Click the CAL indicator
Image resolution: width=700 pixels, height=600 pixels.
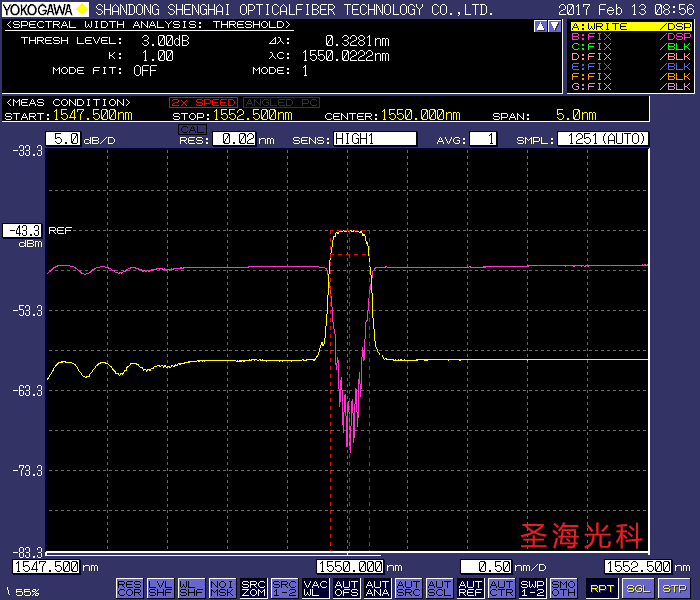coord(192,129)
